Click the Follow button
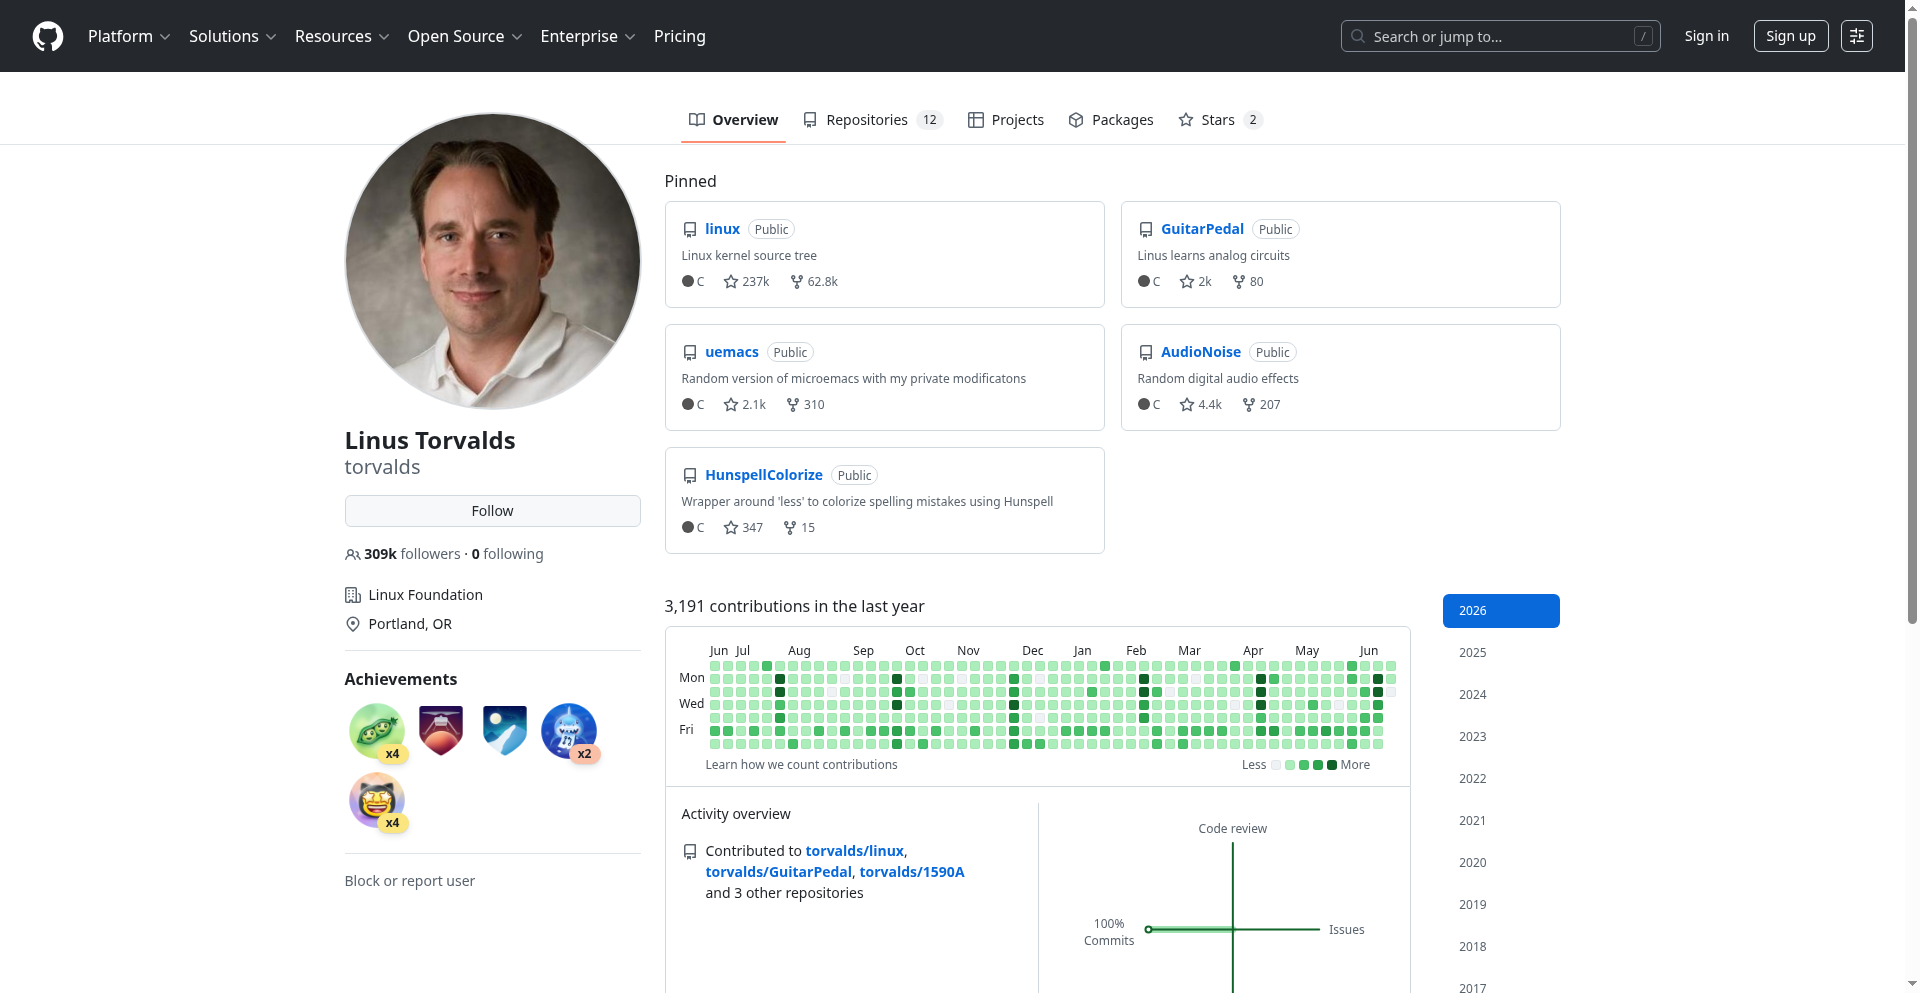This screenshot has width=1920, height=993. [x=492, y=511]
